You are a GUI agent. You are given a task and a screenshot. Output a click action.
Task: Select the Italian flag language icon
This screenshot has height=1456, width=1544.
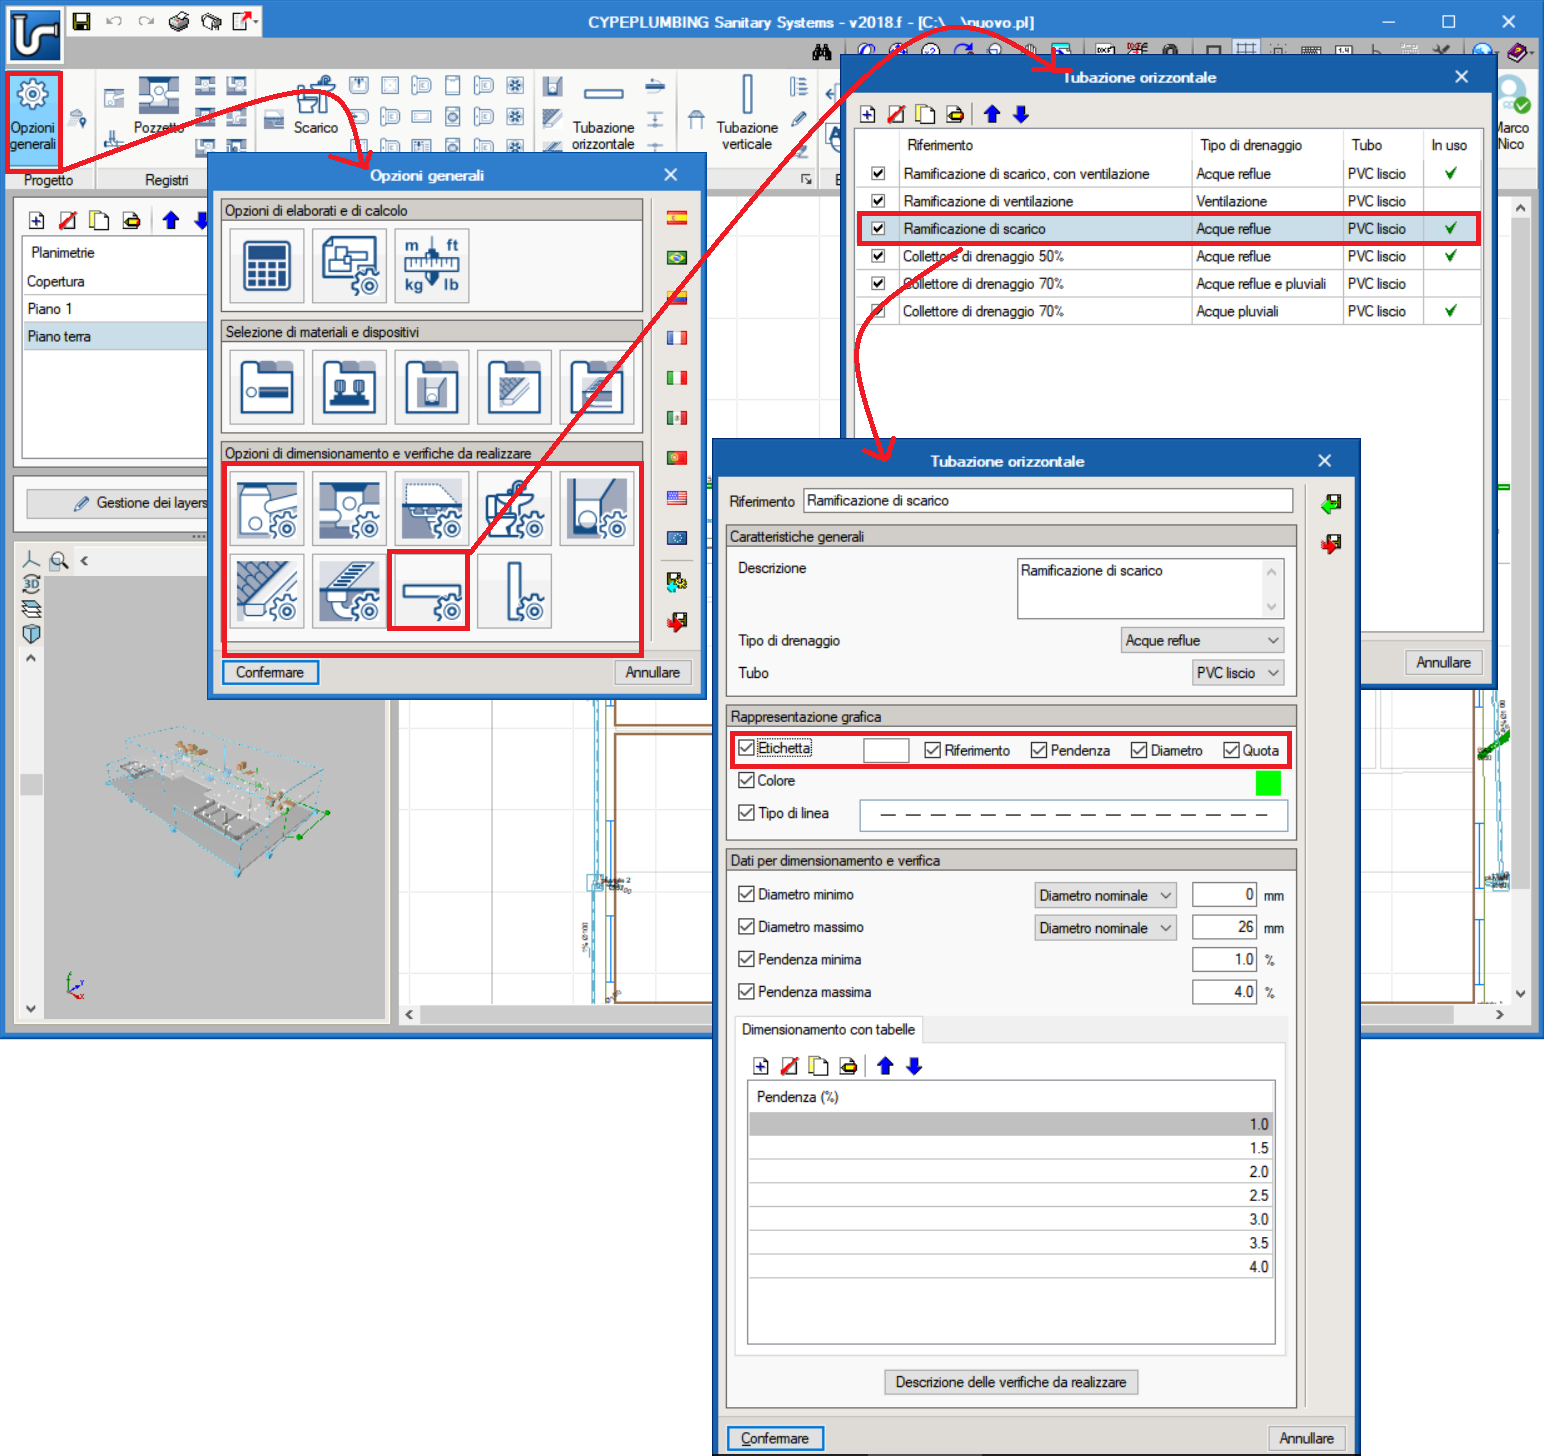tap(677, 377)
